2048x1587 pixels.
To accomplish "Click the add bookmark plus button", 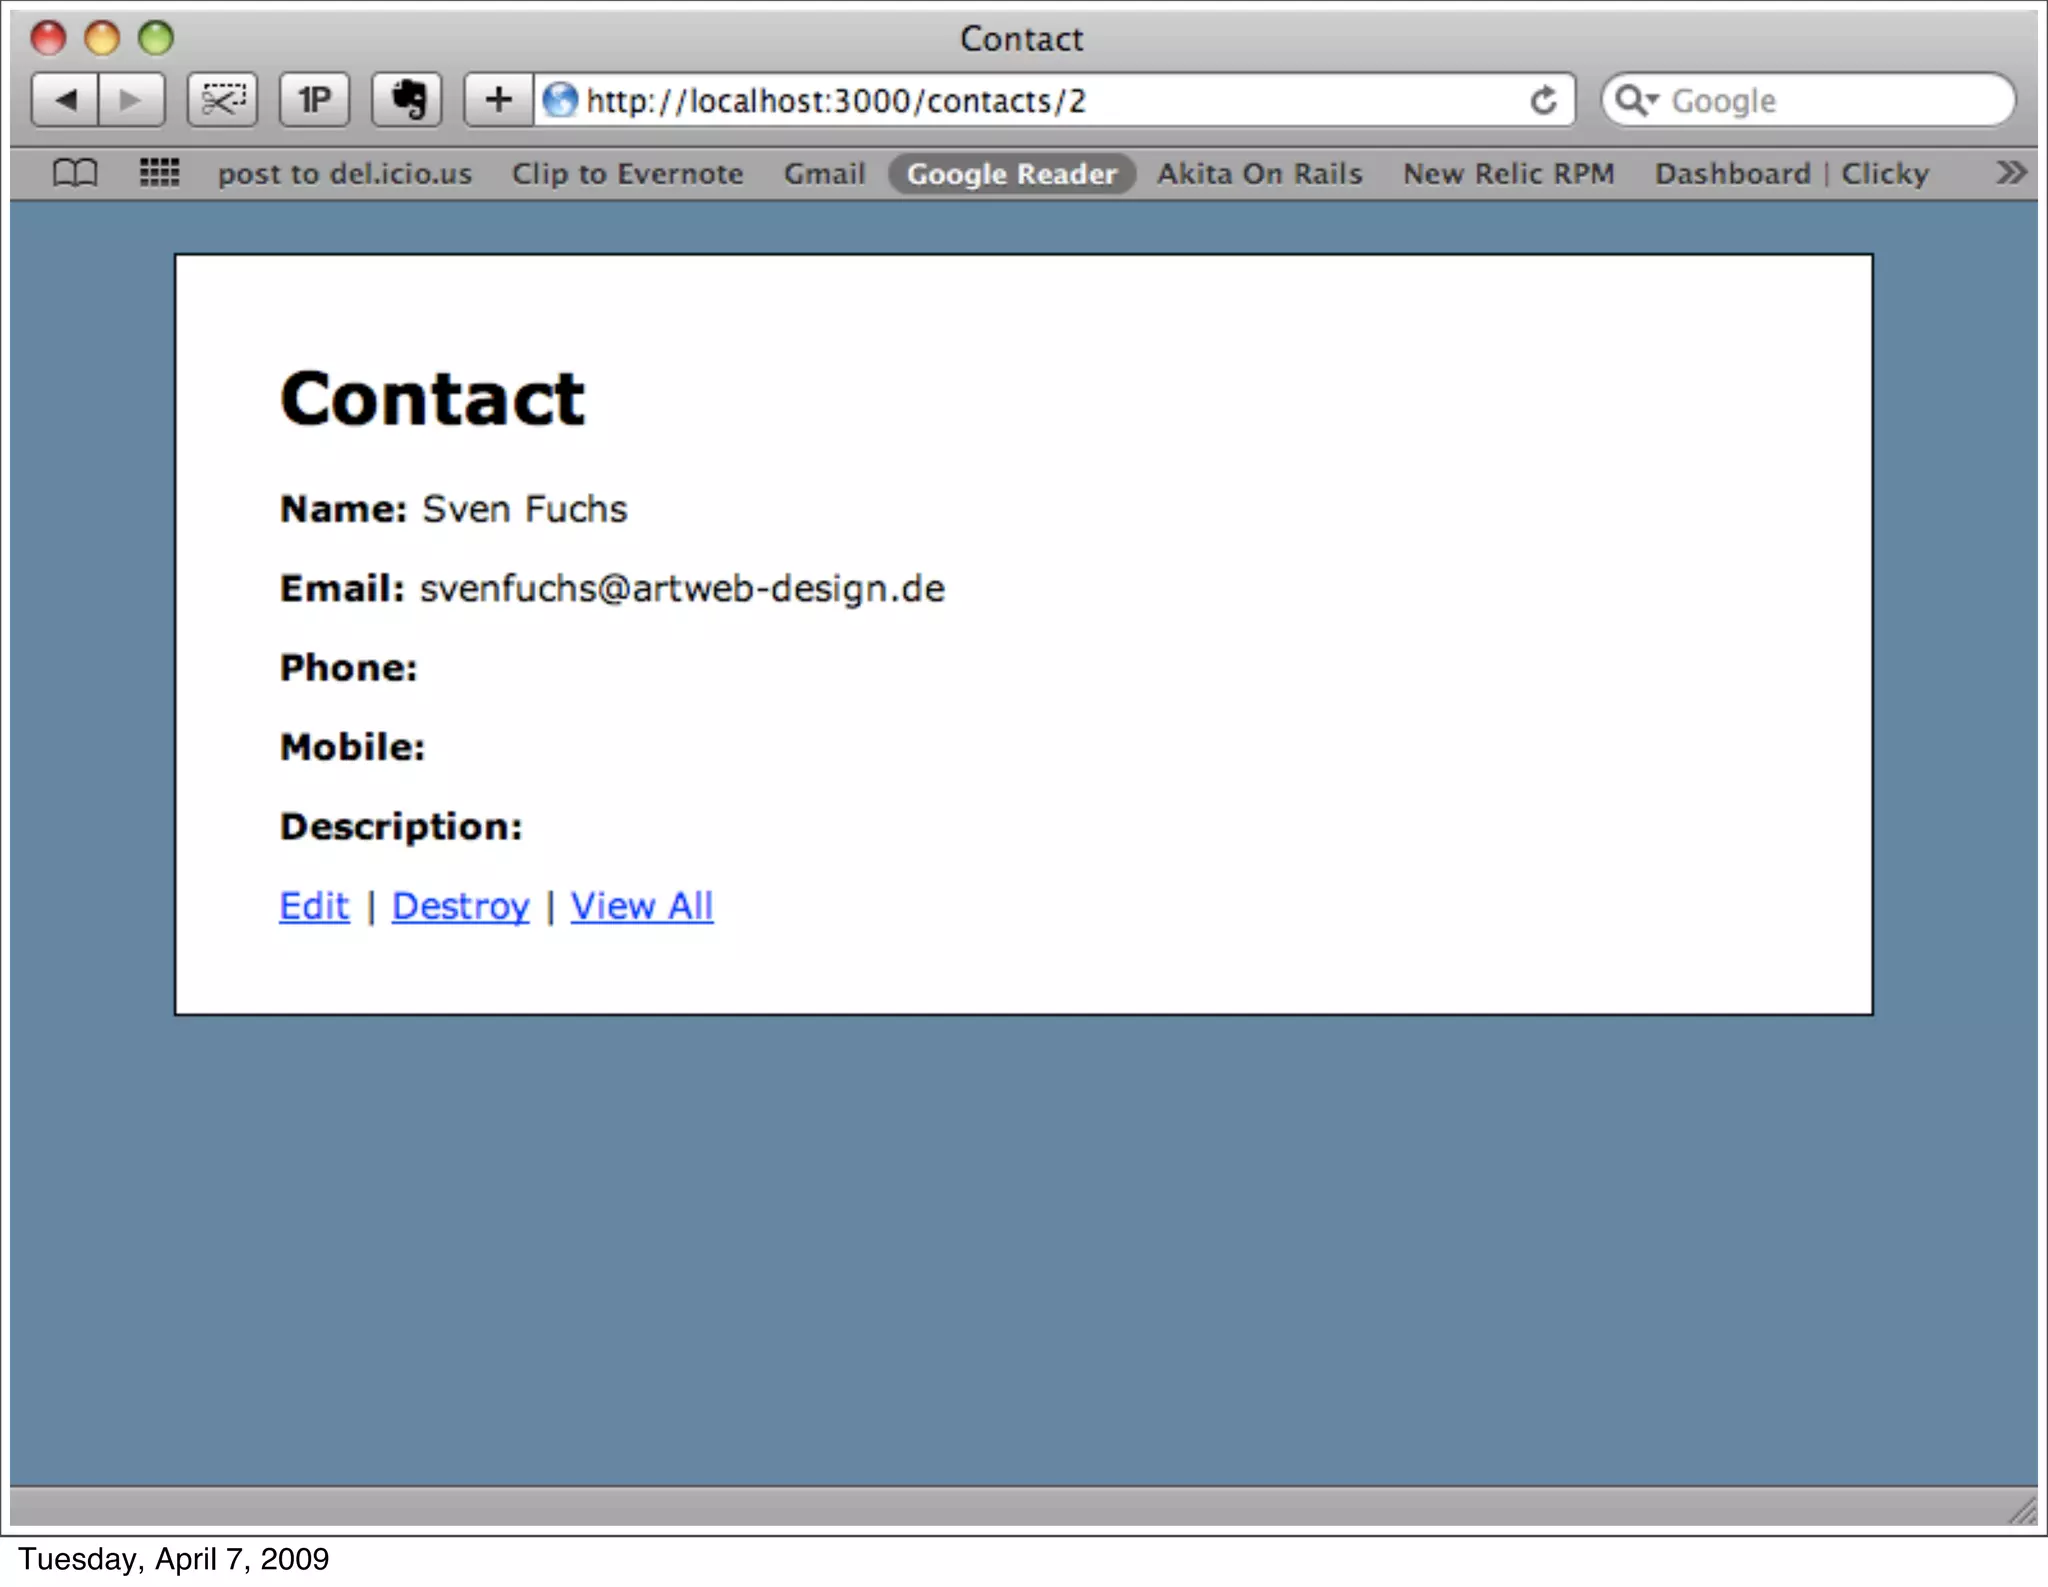I will [x=498, y=100].
